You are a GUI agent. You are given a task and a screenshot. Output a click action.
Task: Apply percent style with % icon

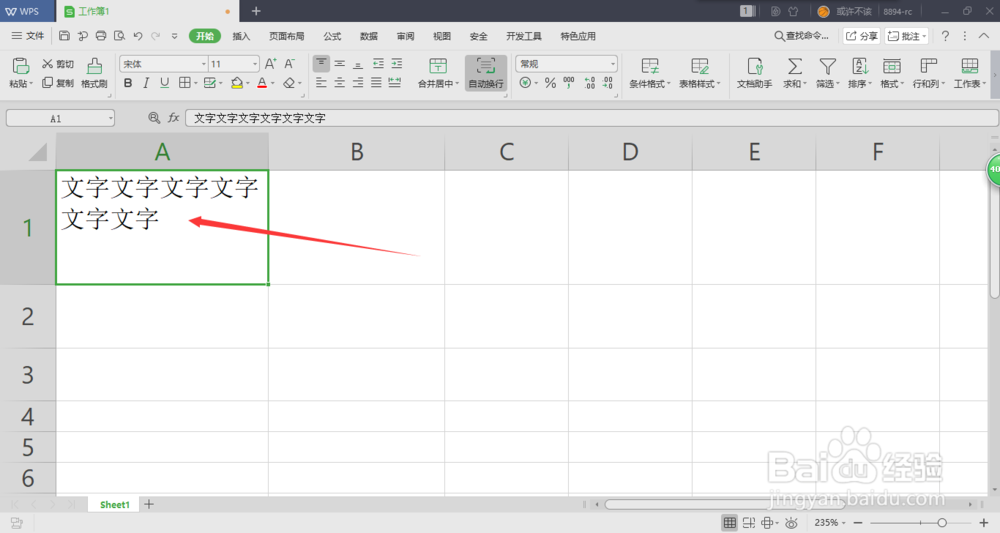click(x=550, y=83)
